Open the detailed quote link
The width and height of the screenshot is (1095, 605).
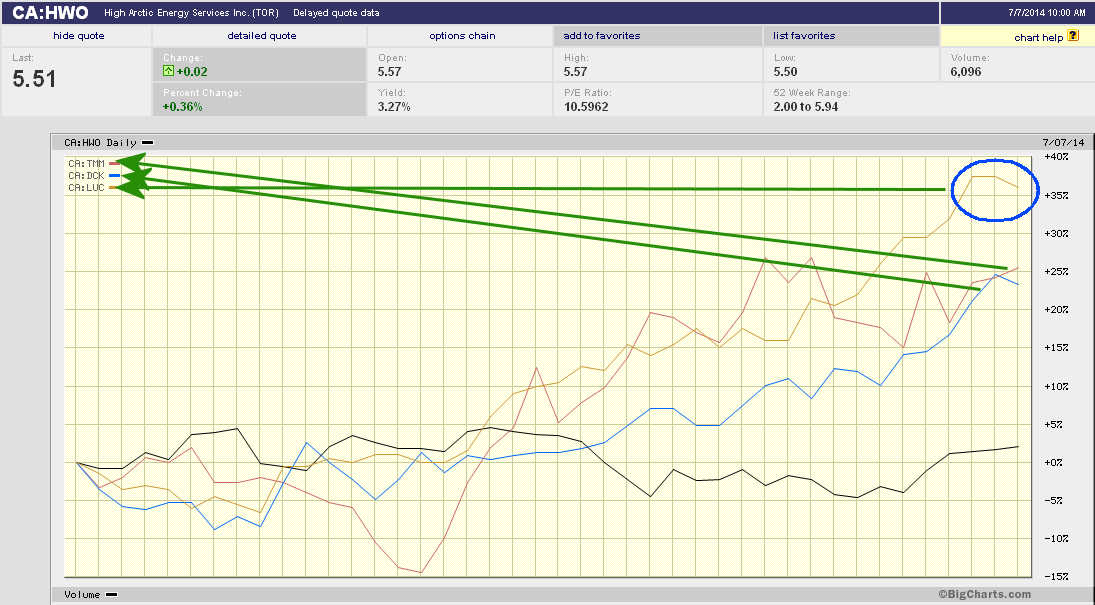(261, 36)
